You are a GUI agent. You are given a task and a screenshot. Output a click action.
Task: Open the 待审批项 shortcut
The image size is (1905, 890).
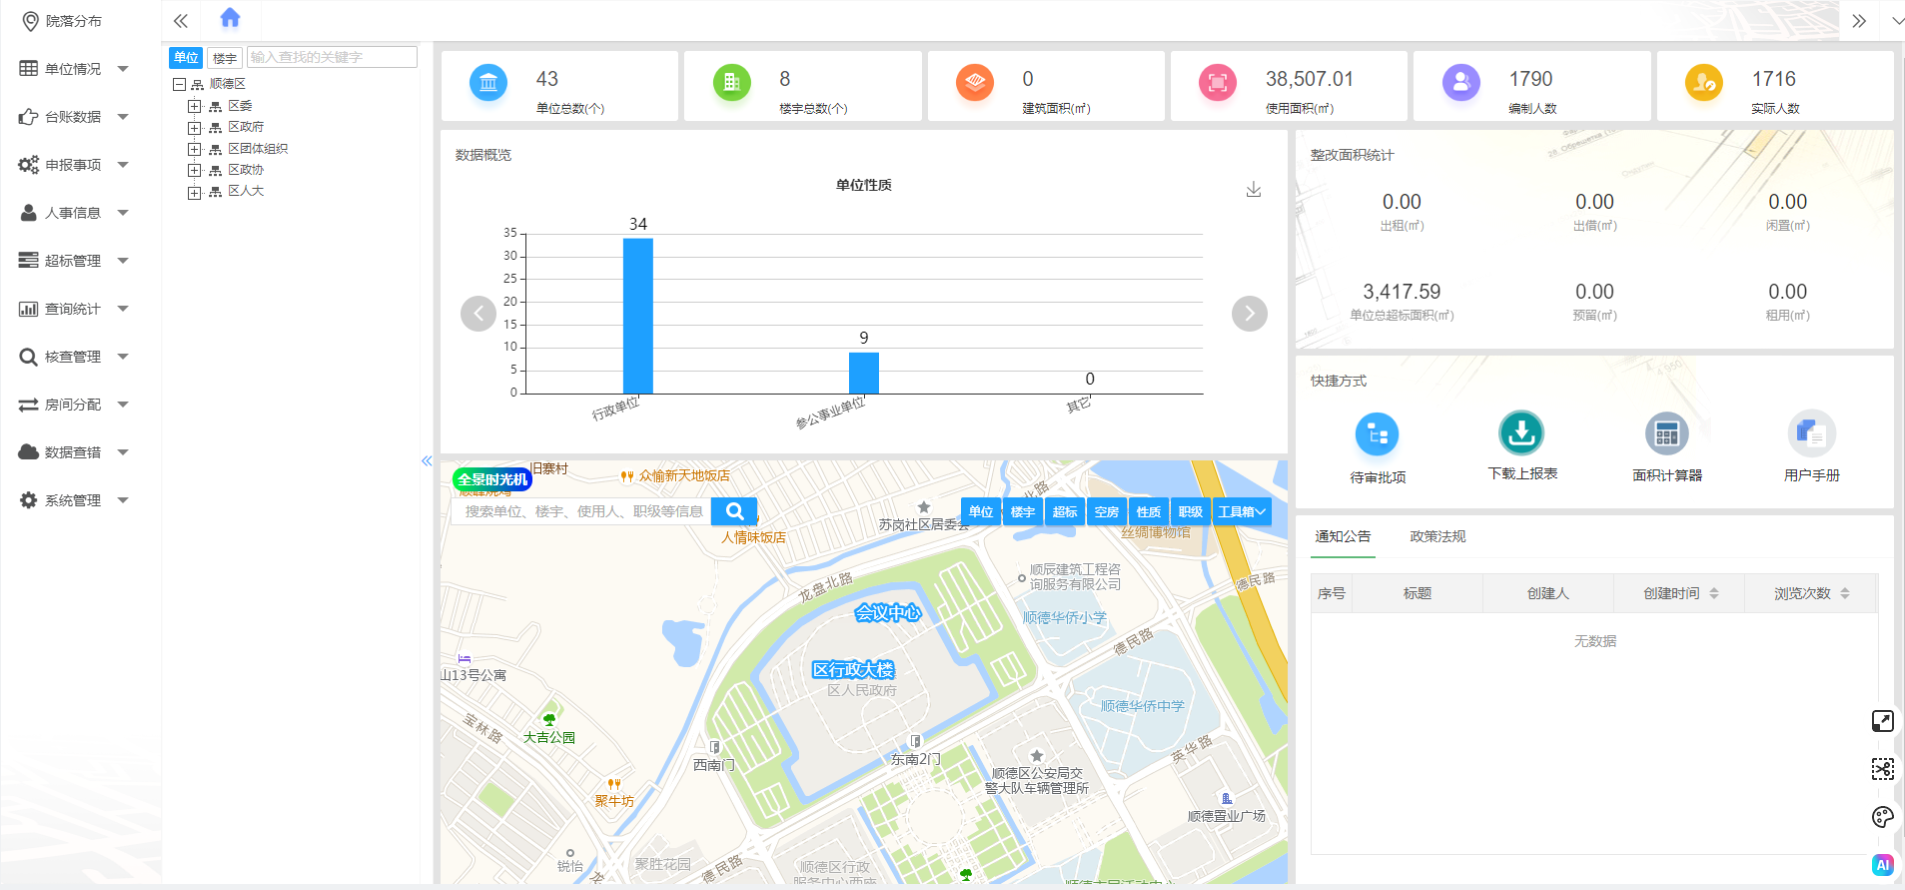coord(1377,449)
